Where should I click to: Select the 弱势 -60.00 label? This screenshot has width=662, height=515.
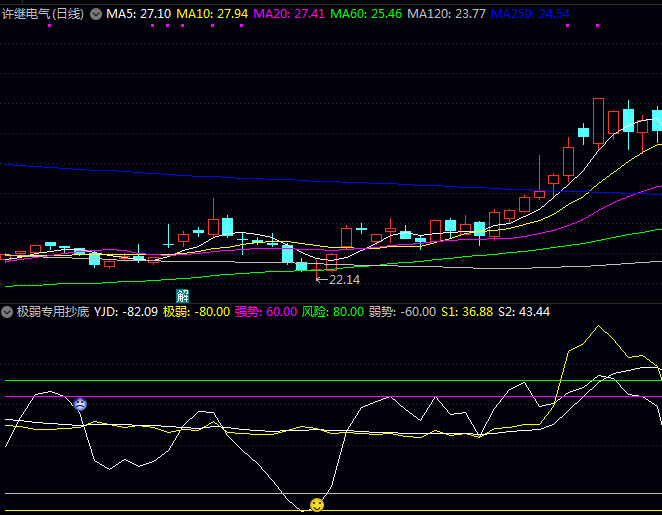pos(402,312)
